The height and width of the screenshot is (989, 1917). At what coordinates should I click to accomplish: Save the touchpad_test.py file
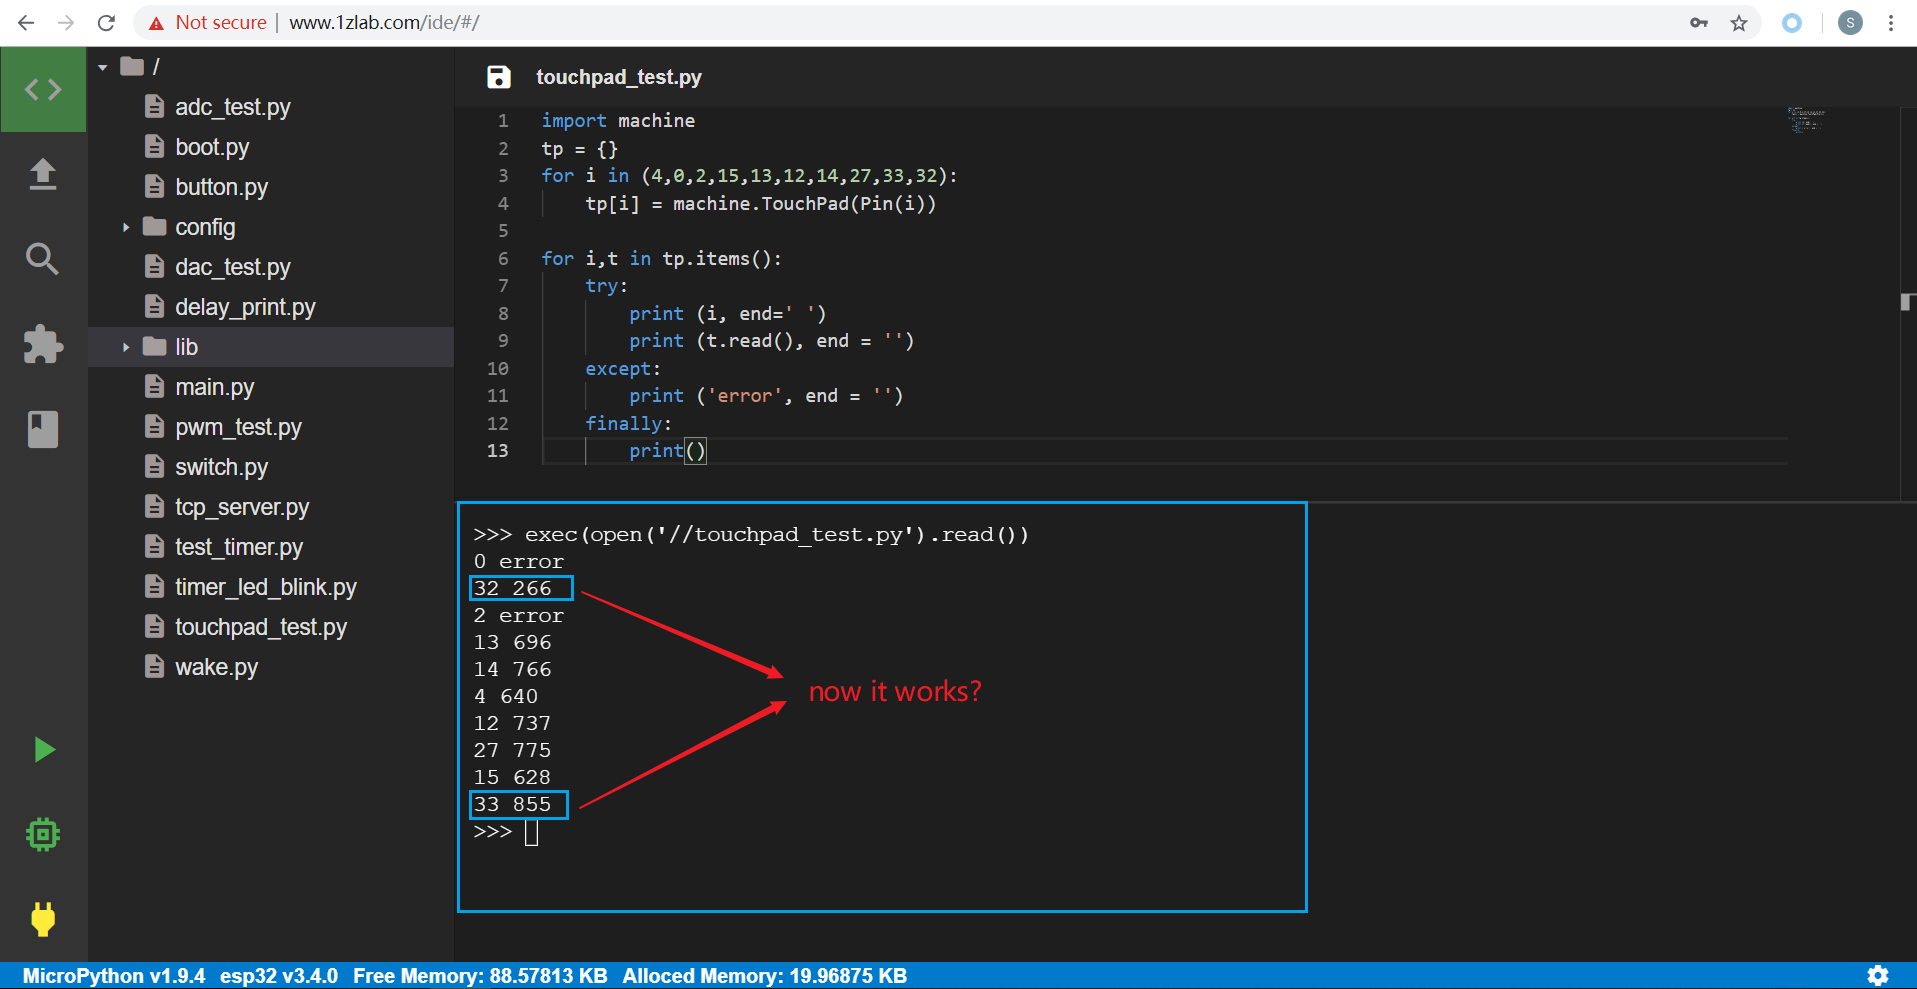pos(497,76)
